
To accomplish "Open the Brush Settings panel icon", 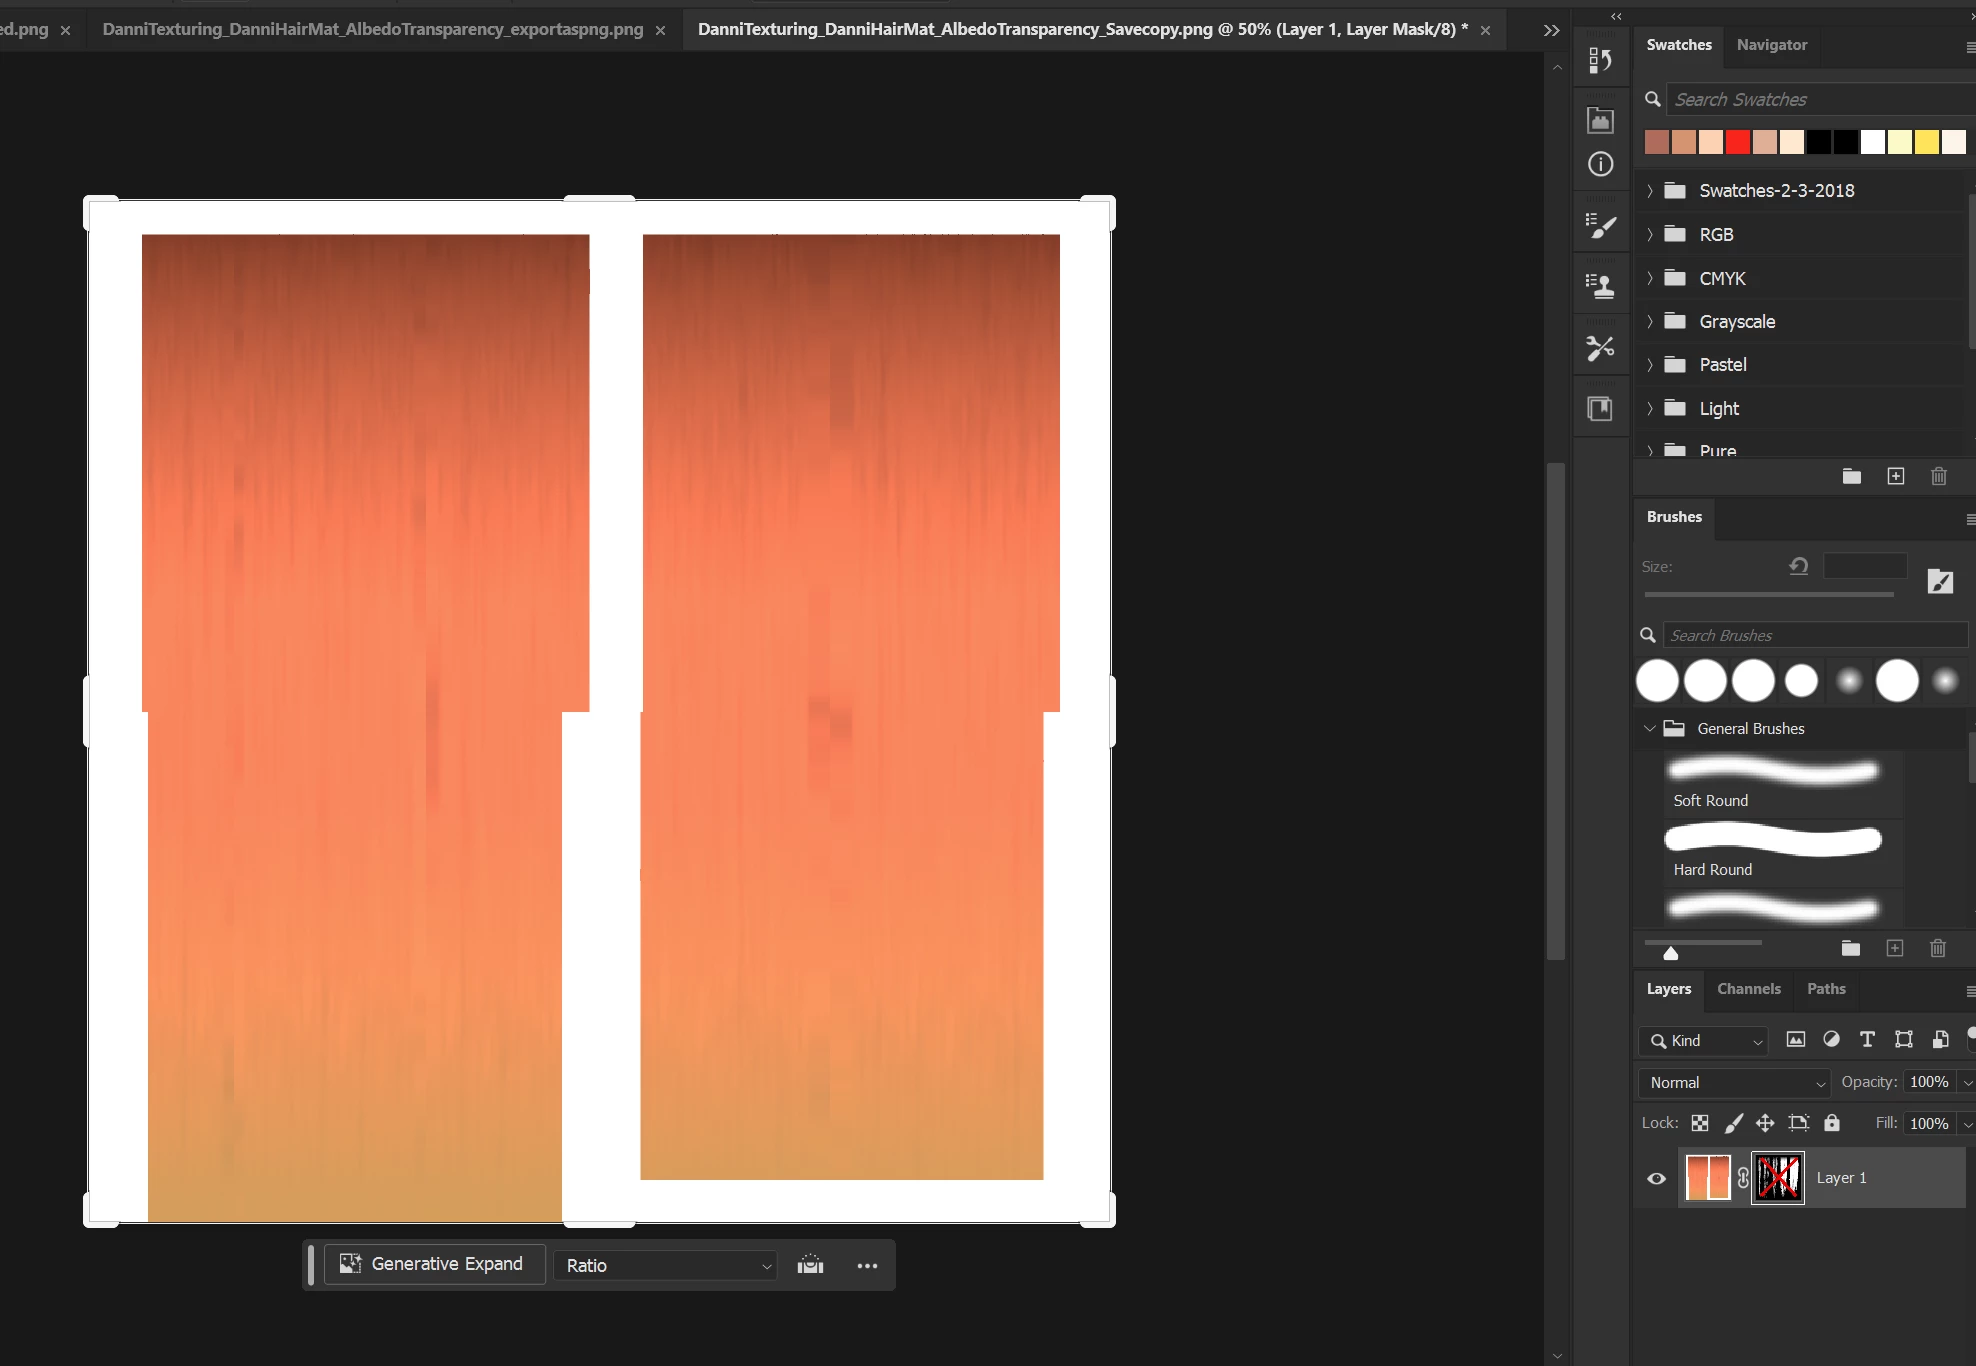I will point(1600,227).
